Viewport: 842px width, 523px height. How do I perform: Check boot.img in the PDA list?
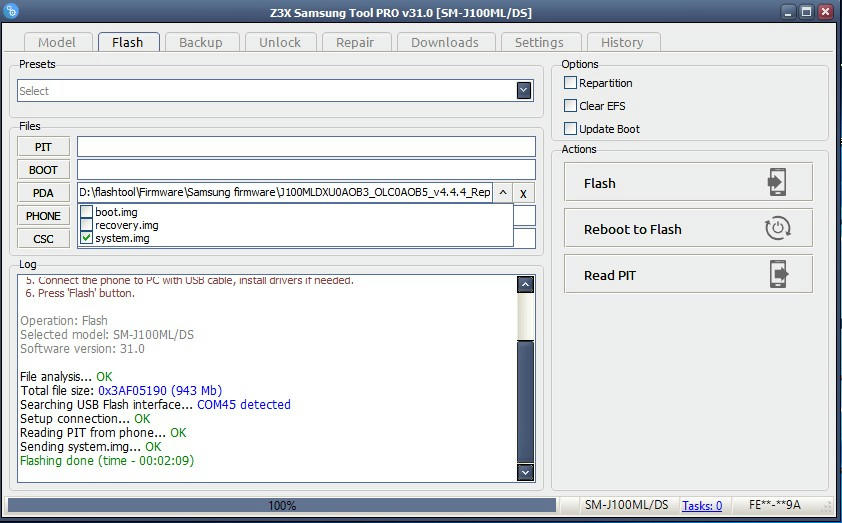click(x=86, y=212)
